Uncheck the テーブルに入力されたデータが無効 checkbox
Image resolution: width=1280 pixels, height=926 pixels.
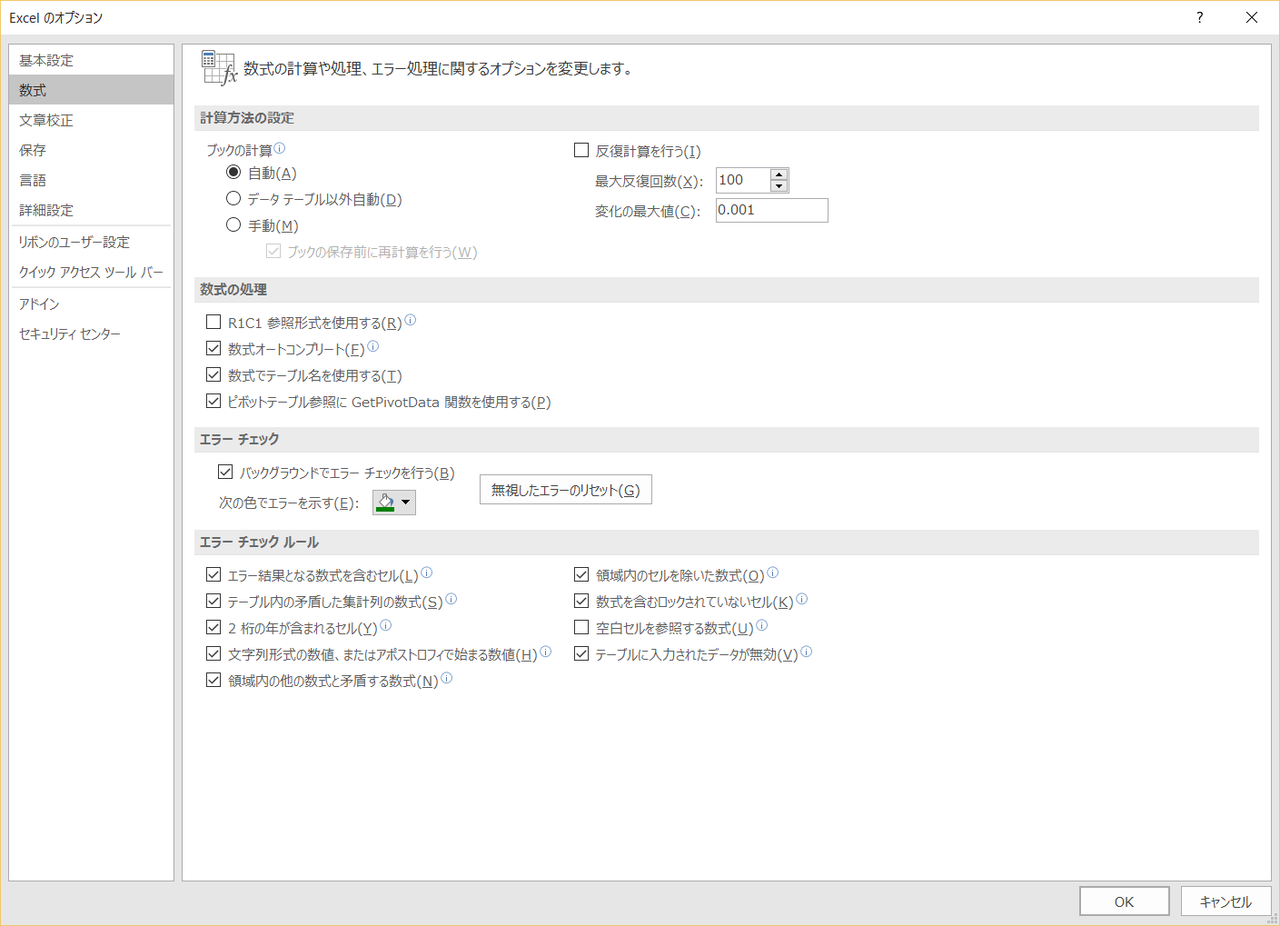(x=581, y=654)
